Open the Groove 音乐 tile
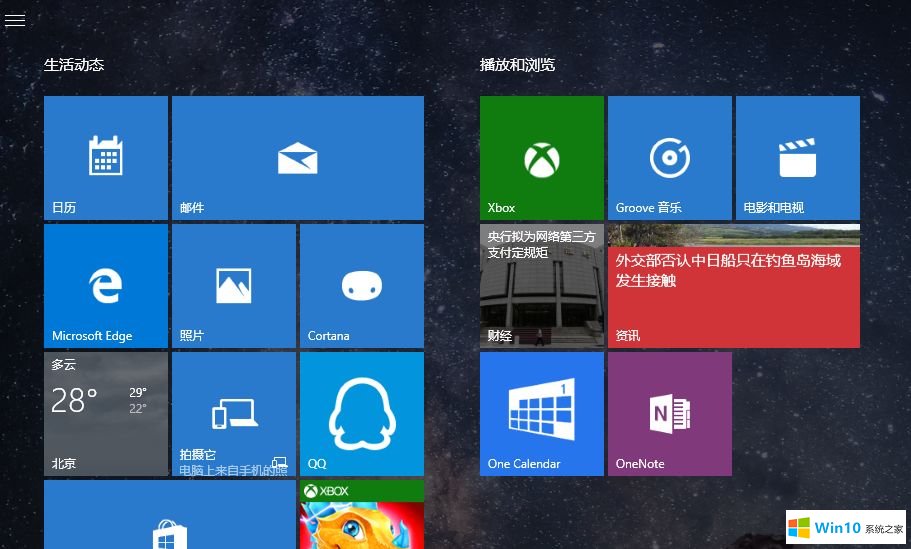Viewport: 911px width, 549px height. [670, 158]
